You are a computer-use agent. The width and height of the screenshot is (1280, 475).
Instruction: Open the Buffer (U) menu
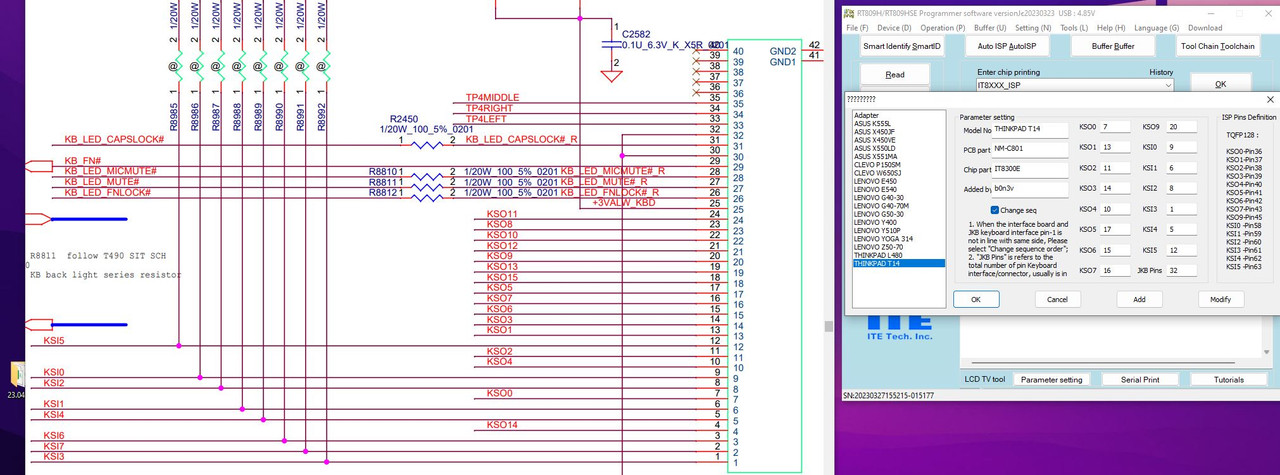click(x=990, y=28)
